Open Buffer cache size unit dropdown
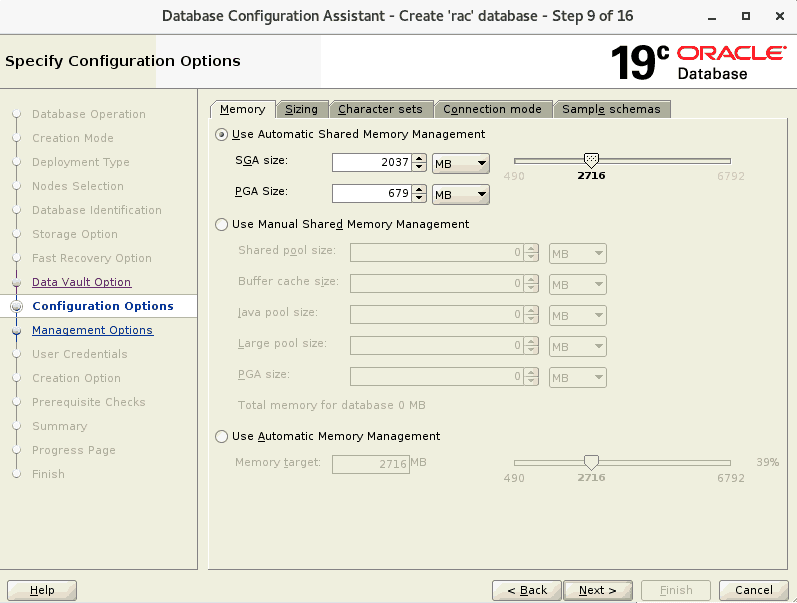 (x=577, y=285)
